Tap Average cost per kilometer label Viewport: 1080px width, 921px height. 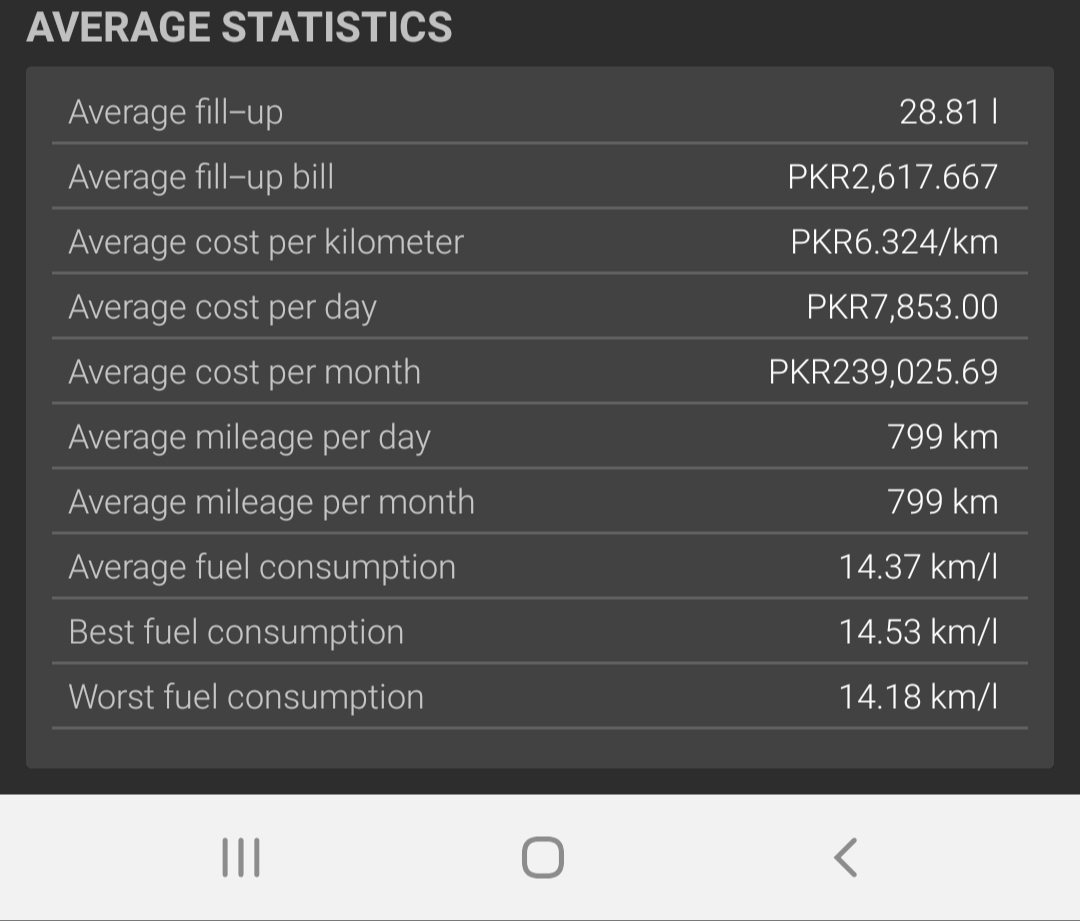(x=266, y=242)
